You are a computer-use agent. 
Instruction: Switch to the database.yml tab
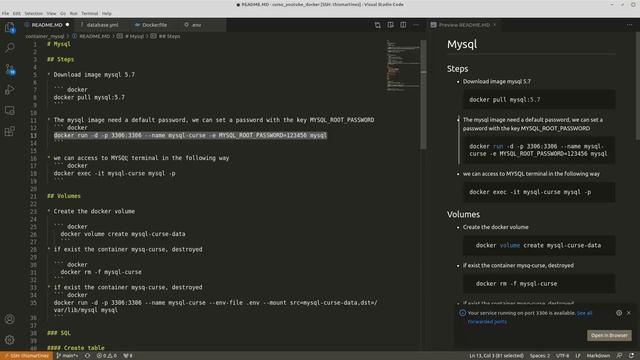coord(102,25)
